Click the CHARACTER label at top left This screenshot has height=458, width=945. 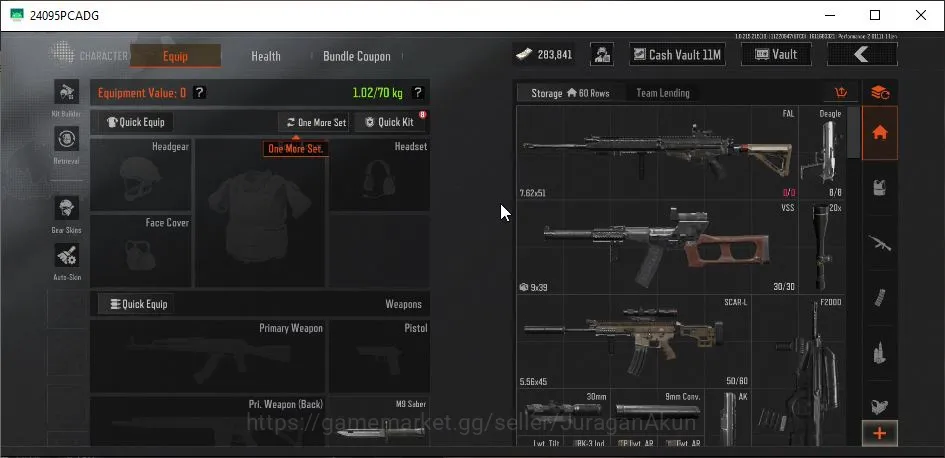click(104, 56)
